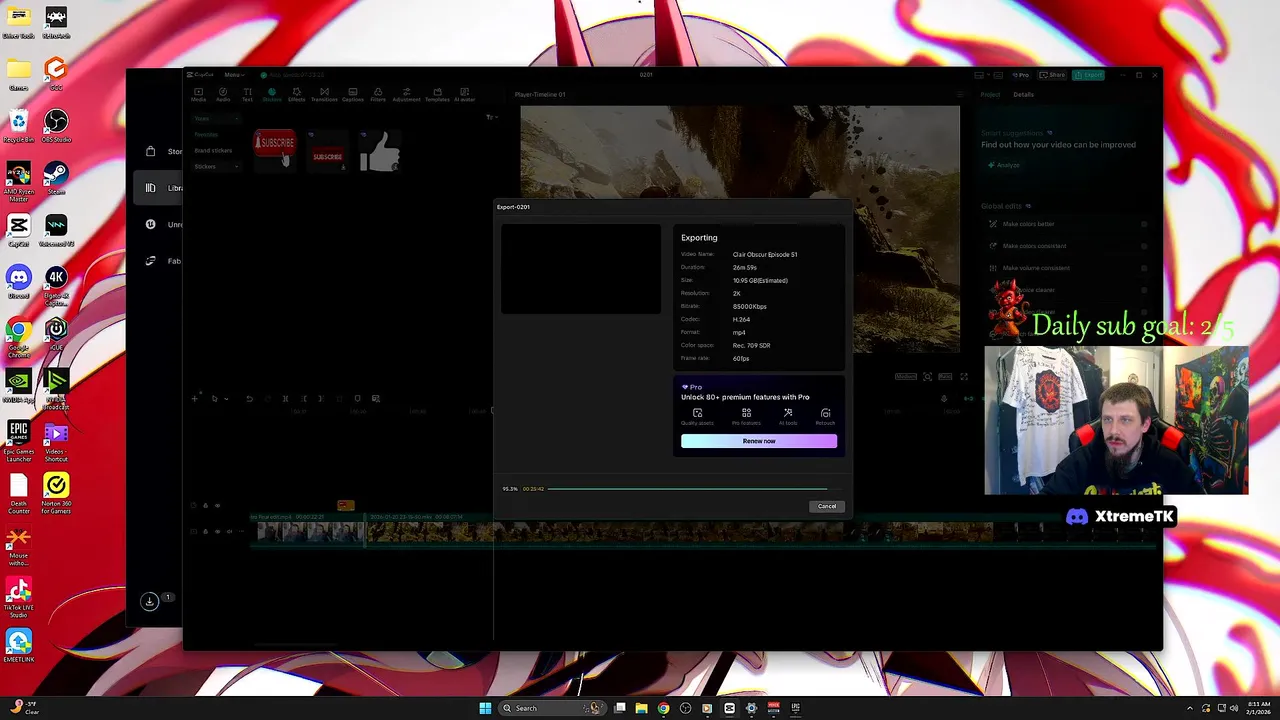The height and width of the screenshot is (720, 1280).
Task: Open File Explorer from taskbar
Action: [641, 708]
